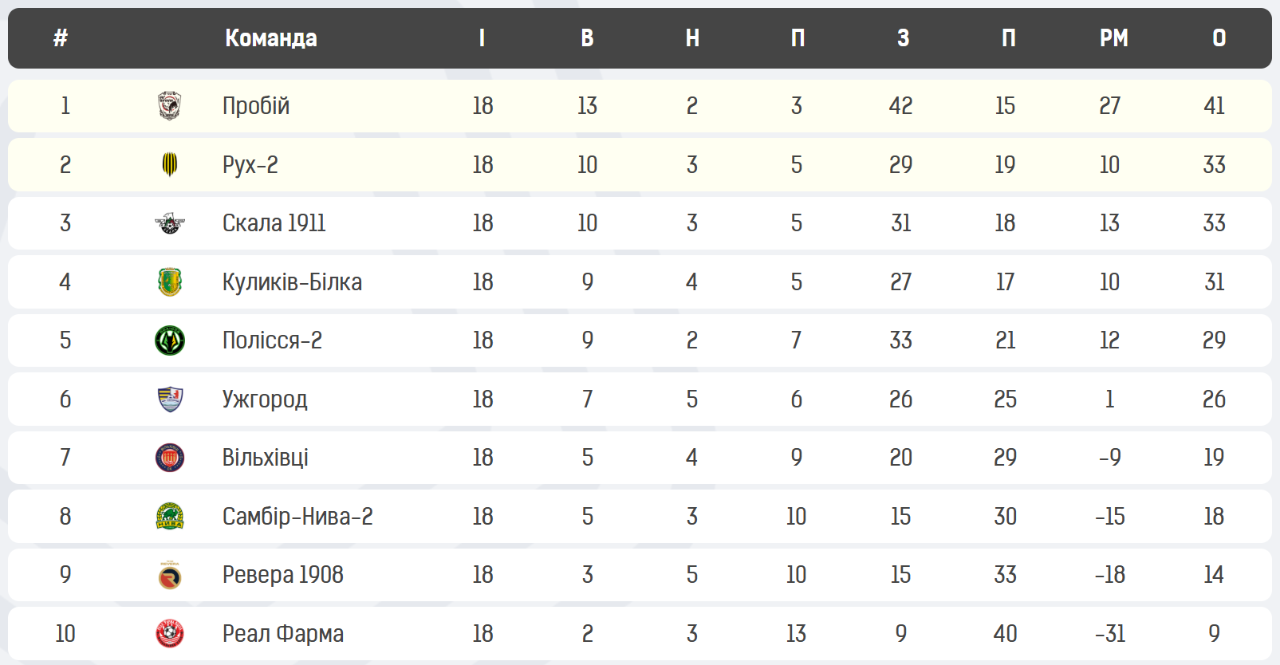Open the Пробій team name link
Viewport: 1280px width, 665px height.
(x=256, y=106)
